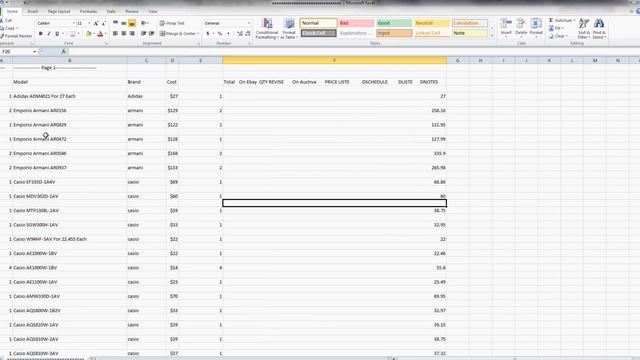
Task: Apply the Linked Cell style
Action: coord(432,33)
